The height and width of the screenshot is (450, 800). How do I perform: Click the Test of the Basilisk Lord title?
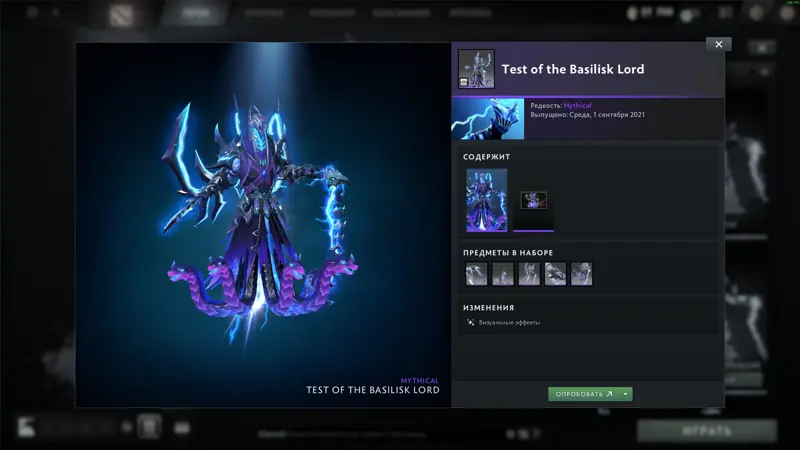coord(572,69)
